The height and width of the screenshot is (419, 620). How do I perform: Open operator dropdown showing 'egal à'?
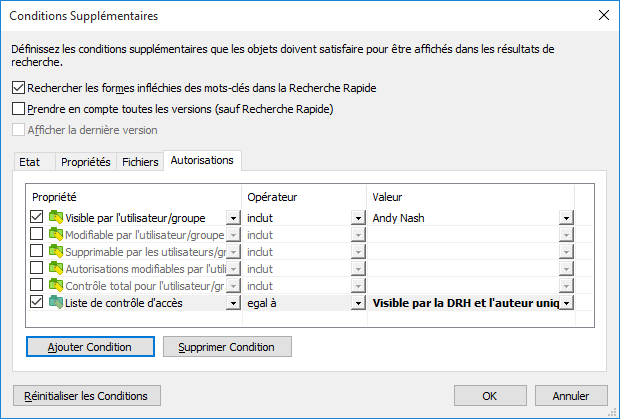coord(357,302)
